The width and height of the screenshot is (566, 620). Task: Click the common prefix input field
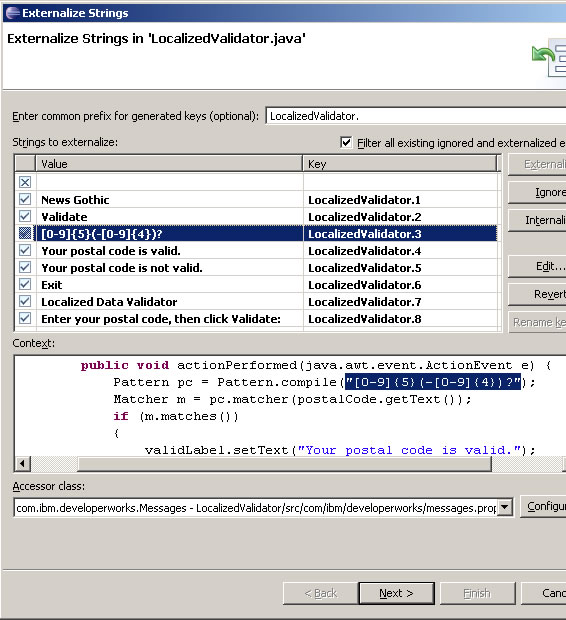416,116
